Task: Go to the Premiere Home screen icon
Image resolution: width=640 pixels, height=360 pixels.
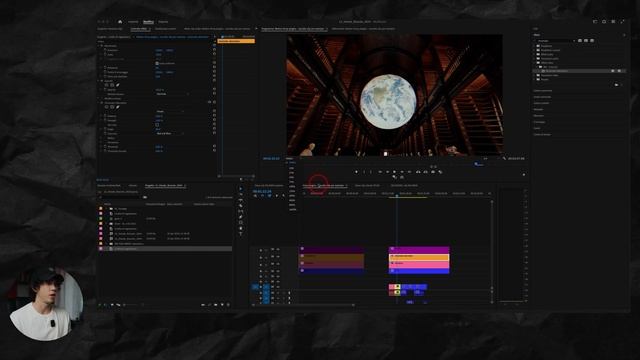Action: tap(120, 22)
